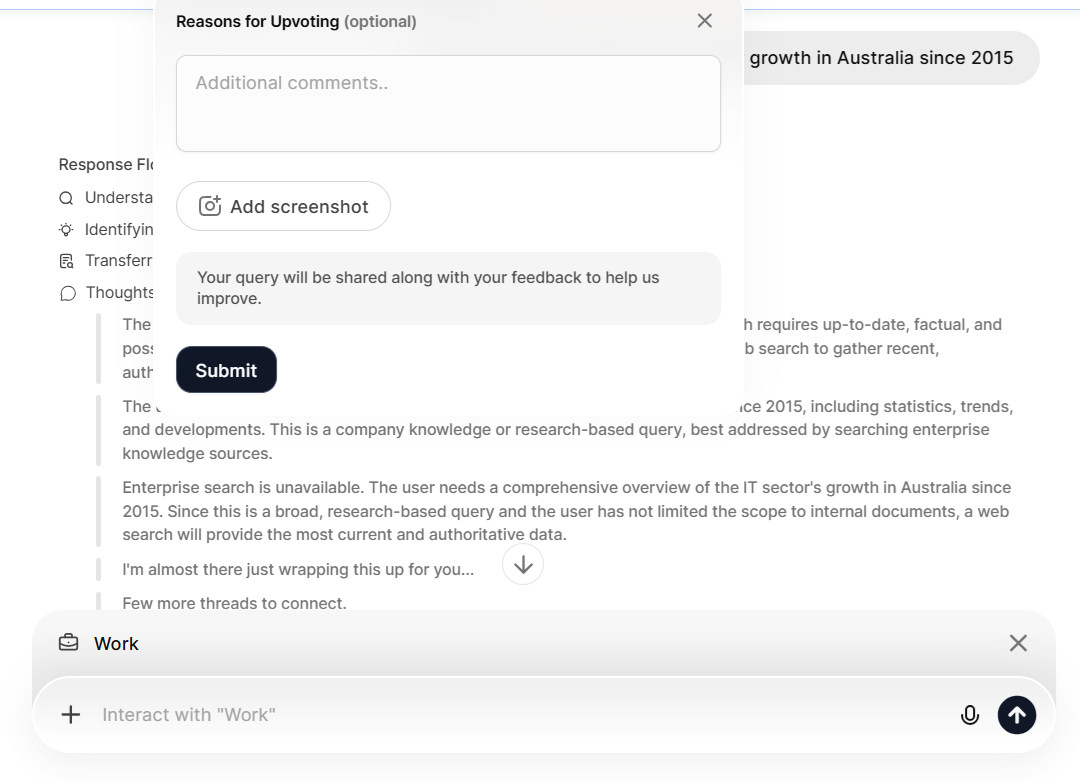1080x781 pixels.
Task: Expand the Thoughts step via chat bubble icon
Action: click(x=67, y=293)
